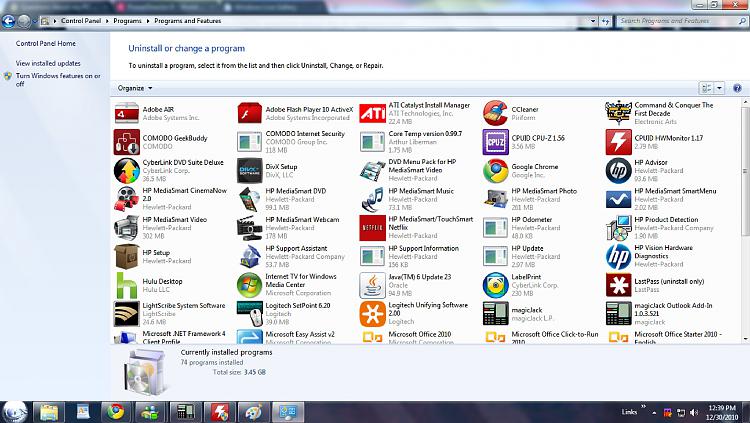Click the LightScribe System Software icon
Image resolution: width=750 pixels, height=423 pixels.
(127, 314)
